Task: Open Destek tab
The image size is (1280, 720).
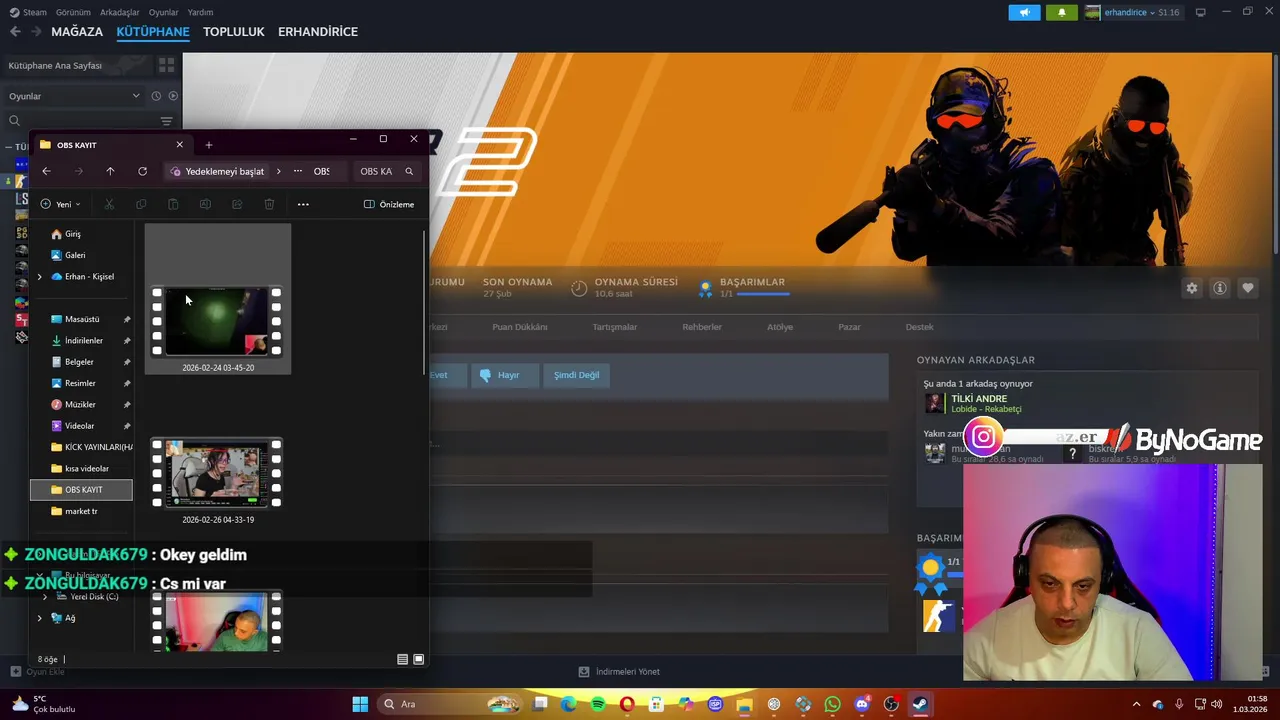Action: point(919,327)
